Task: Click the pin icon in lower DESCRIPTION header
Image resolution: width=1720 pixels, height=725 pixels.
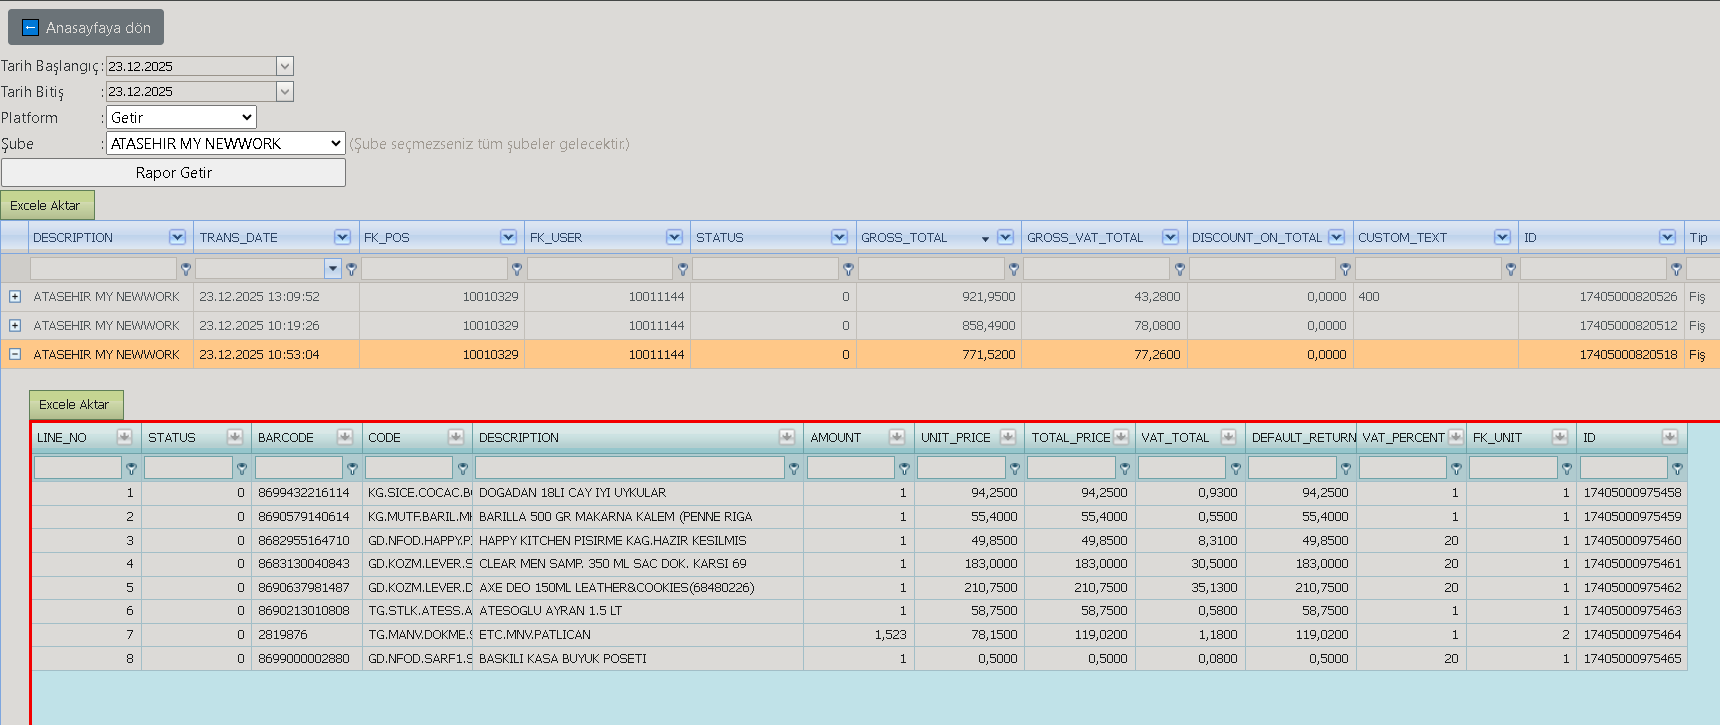Action: 787,437
